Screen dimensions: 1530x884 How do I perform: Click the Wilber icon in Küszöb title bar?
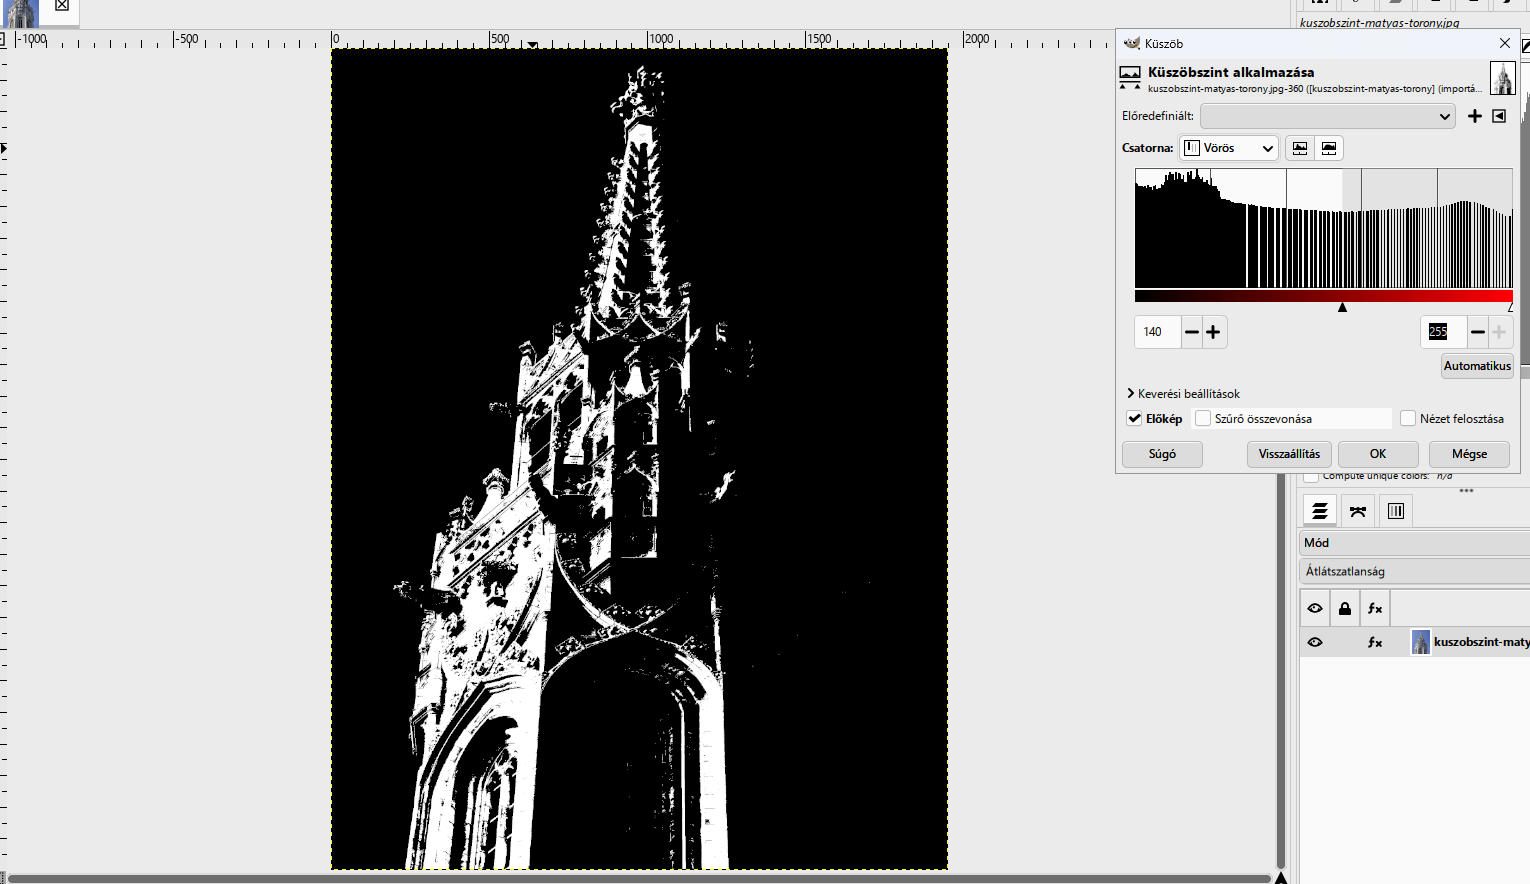tap(1132, 43)
